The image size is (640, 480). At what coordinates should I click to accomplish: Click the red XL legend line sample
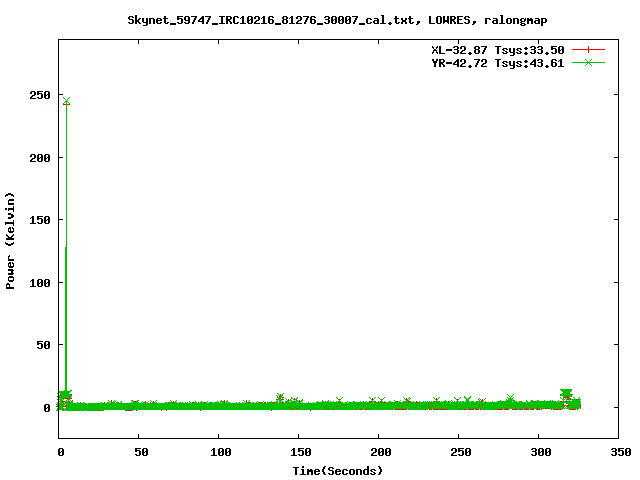588,50
